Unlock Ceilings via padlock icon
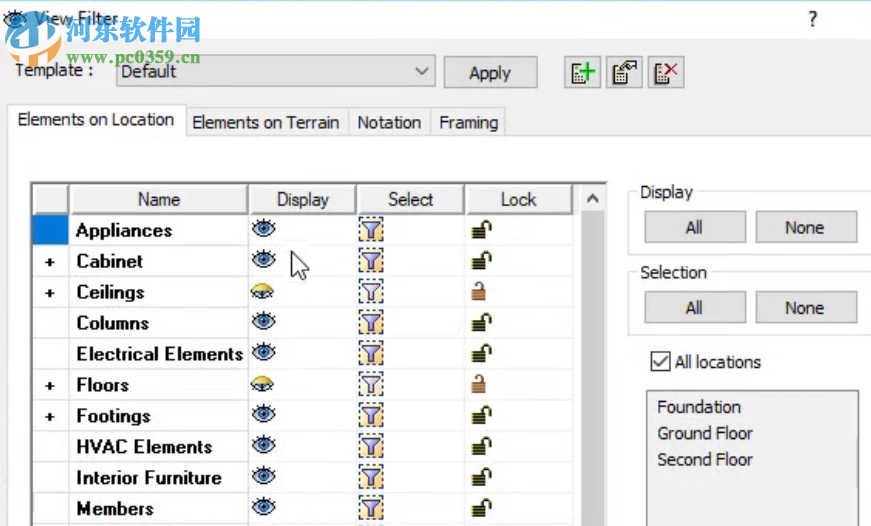Viewport: 871px width, 526px height. pyautogui.click(x=478, y=291)
